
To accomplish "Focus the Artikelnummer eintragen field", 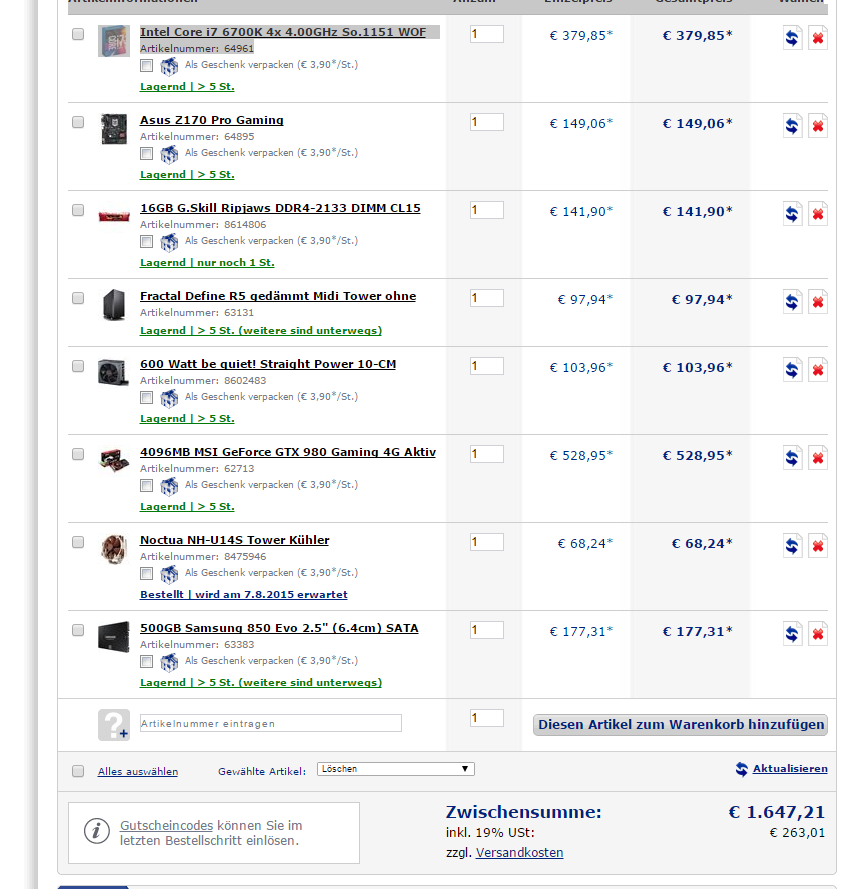I will tap(270, 723).
